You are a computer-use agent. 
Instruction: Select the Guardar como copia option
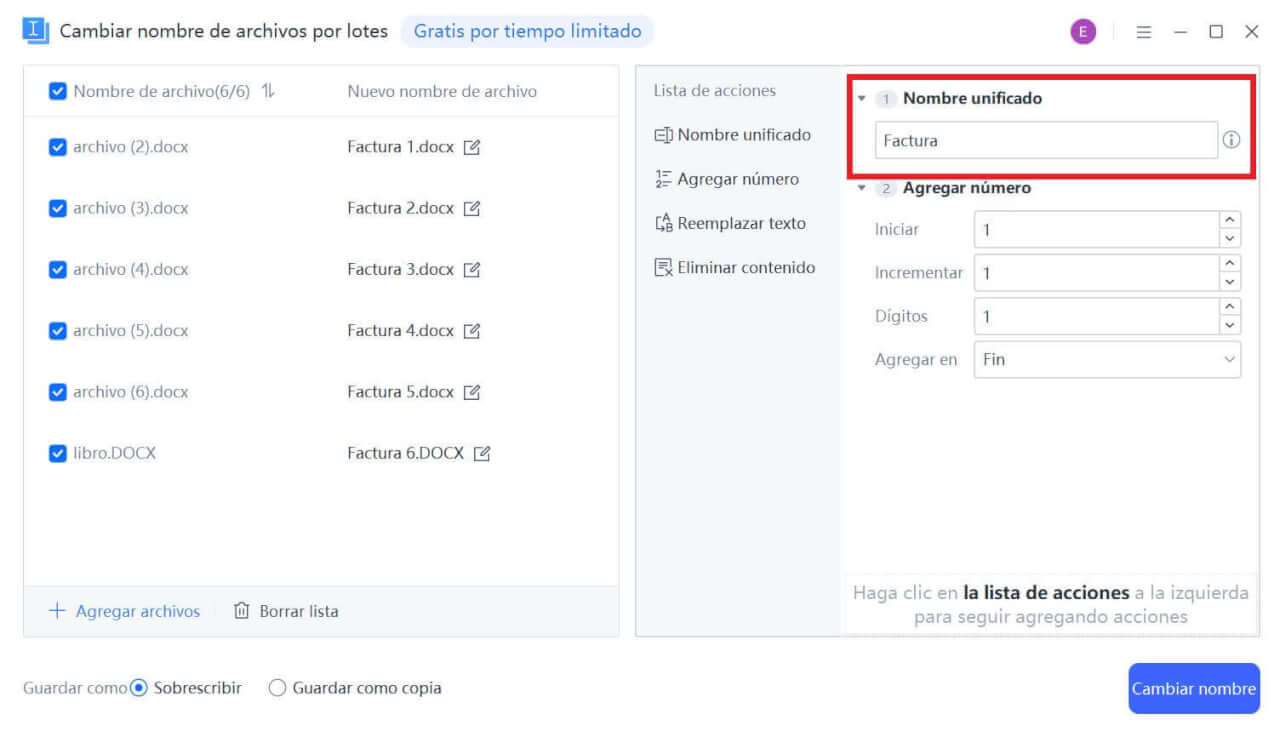click(276, 687)
